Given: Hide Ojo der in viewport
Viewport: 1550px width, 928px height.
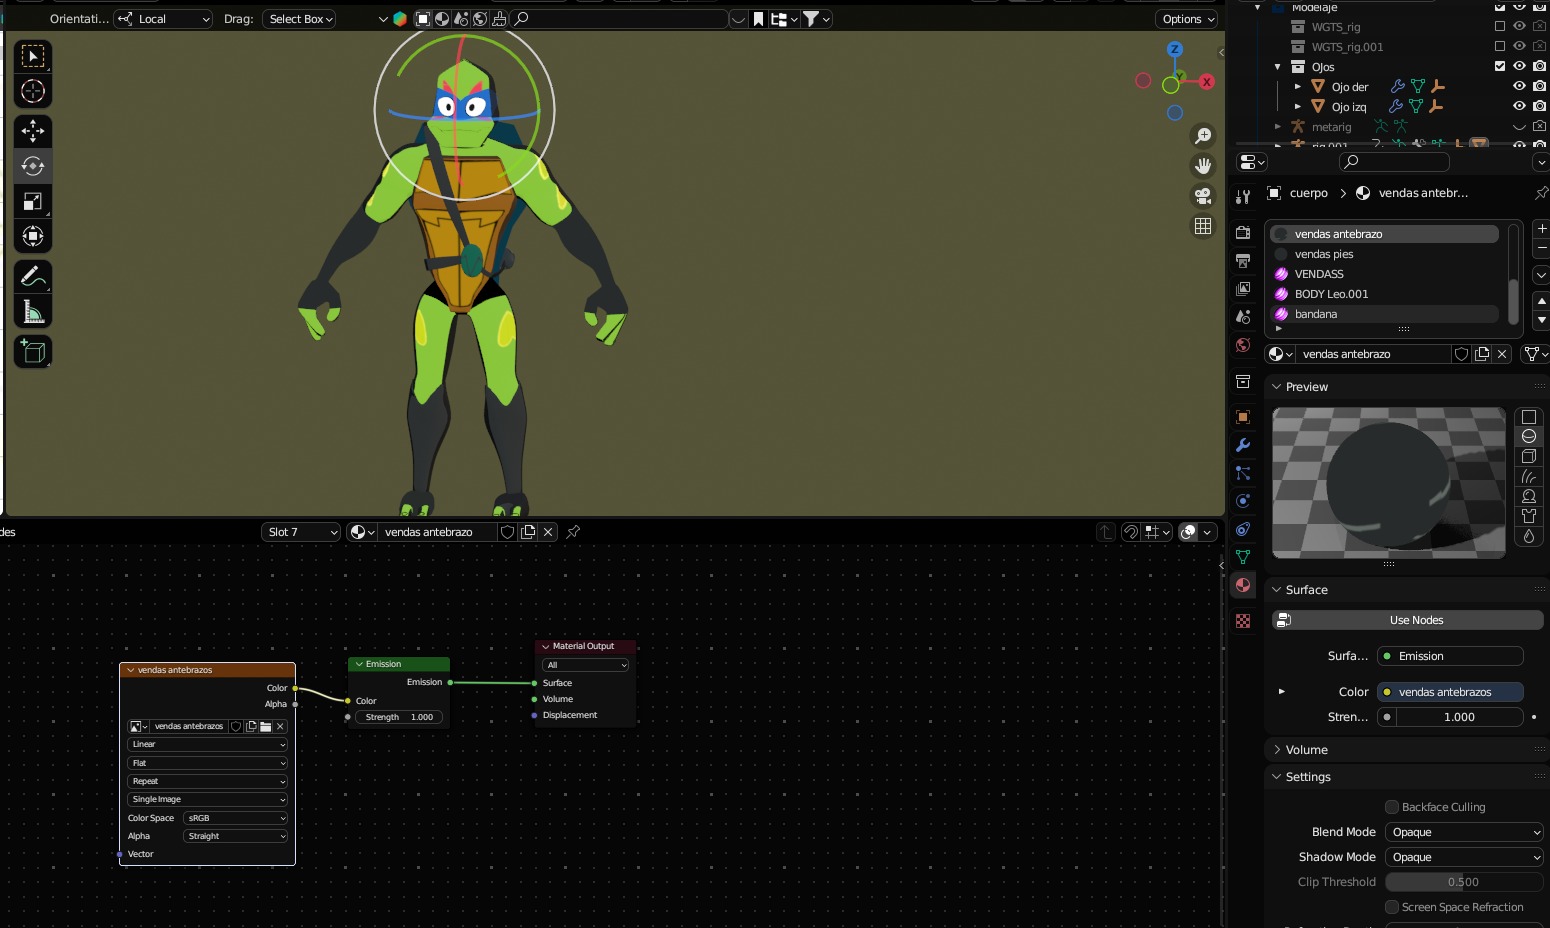Looking at the screenshot, I should point(1520,86).
